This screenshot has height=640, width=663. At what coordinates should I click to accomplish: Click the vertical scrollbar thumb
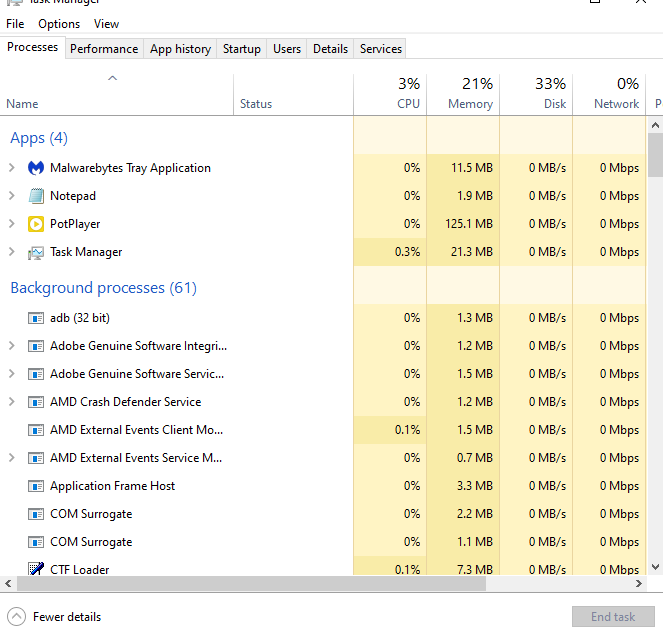[655, 155]
